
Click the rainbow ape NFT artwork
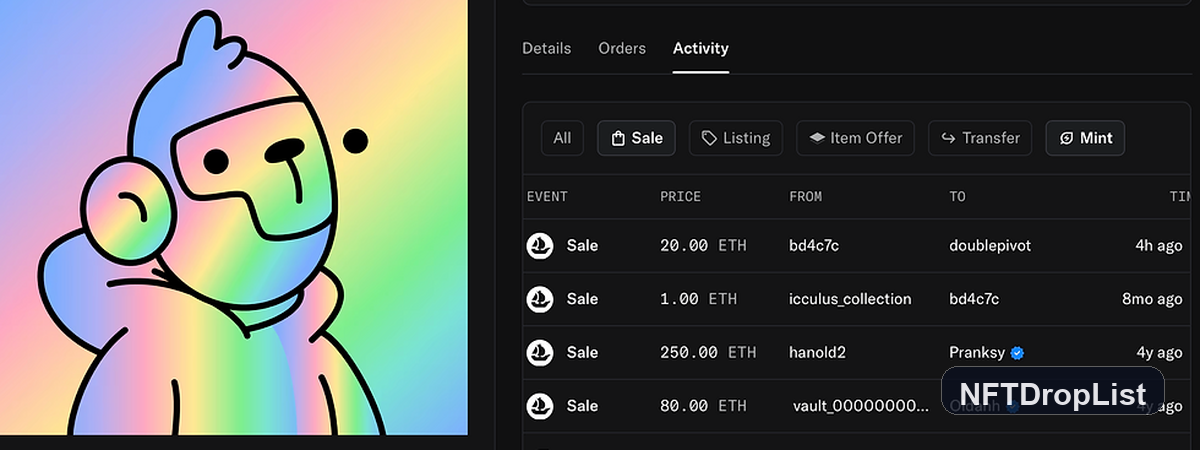pos(234,217)
